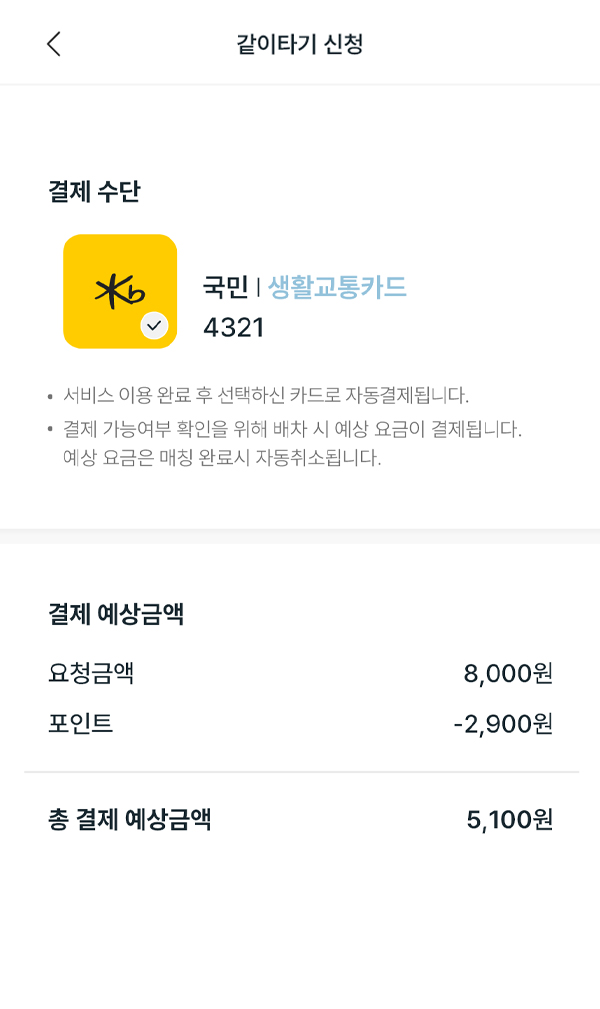Click the 자동취소 notice line
This screenshot has height=1009, width=600.
(x=222, y=458)
